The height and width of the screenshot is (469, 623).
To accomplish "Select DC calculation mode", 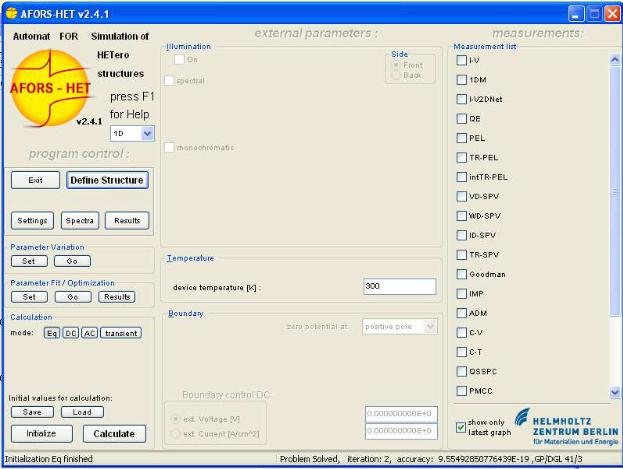I will (71, 333).
